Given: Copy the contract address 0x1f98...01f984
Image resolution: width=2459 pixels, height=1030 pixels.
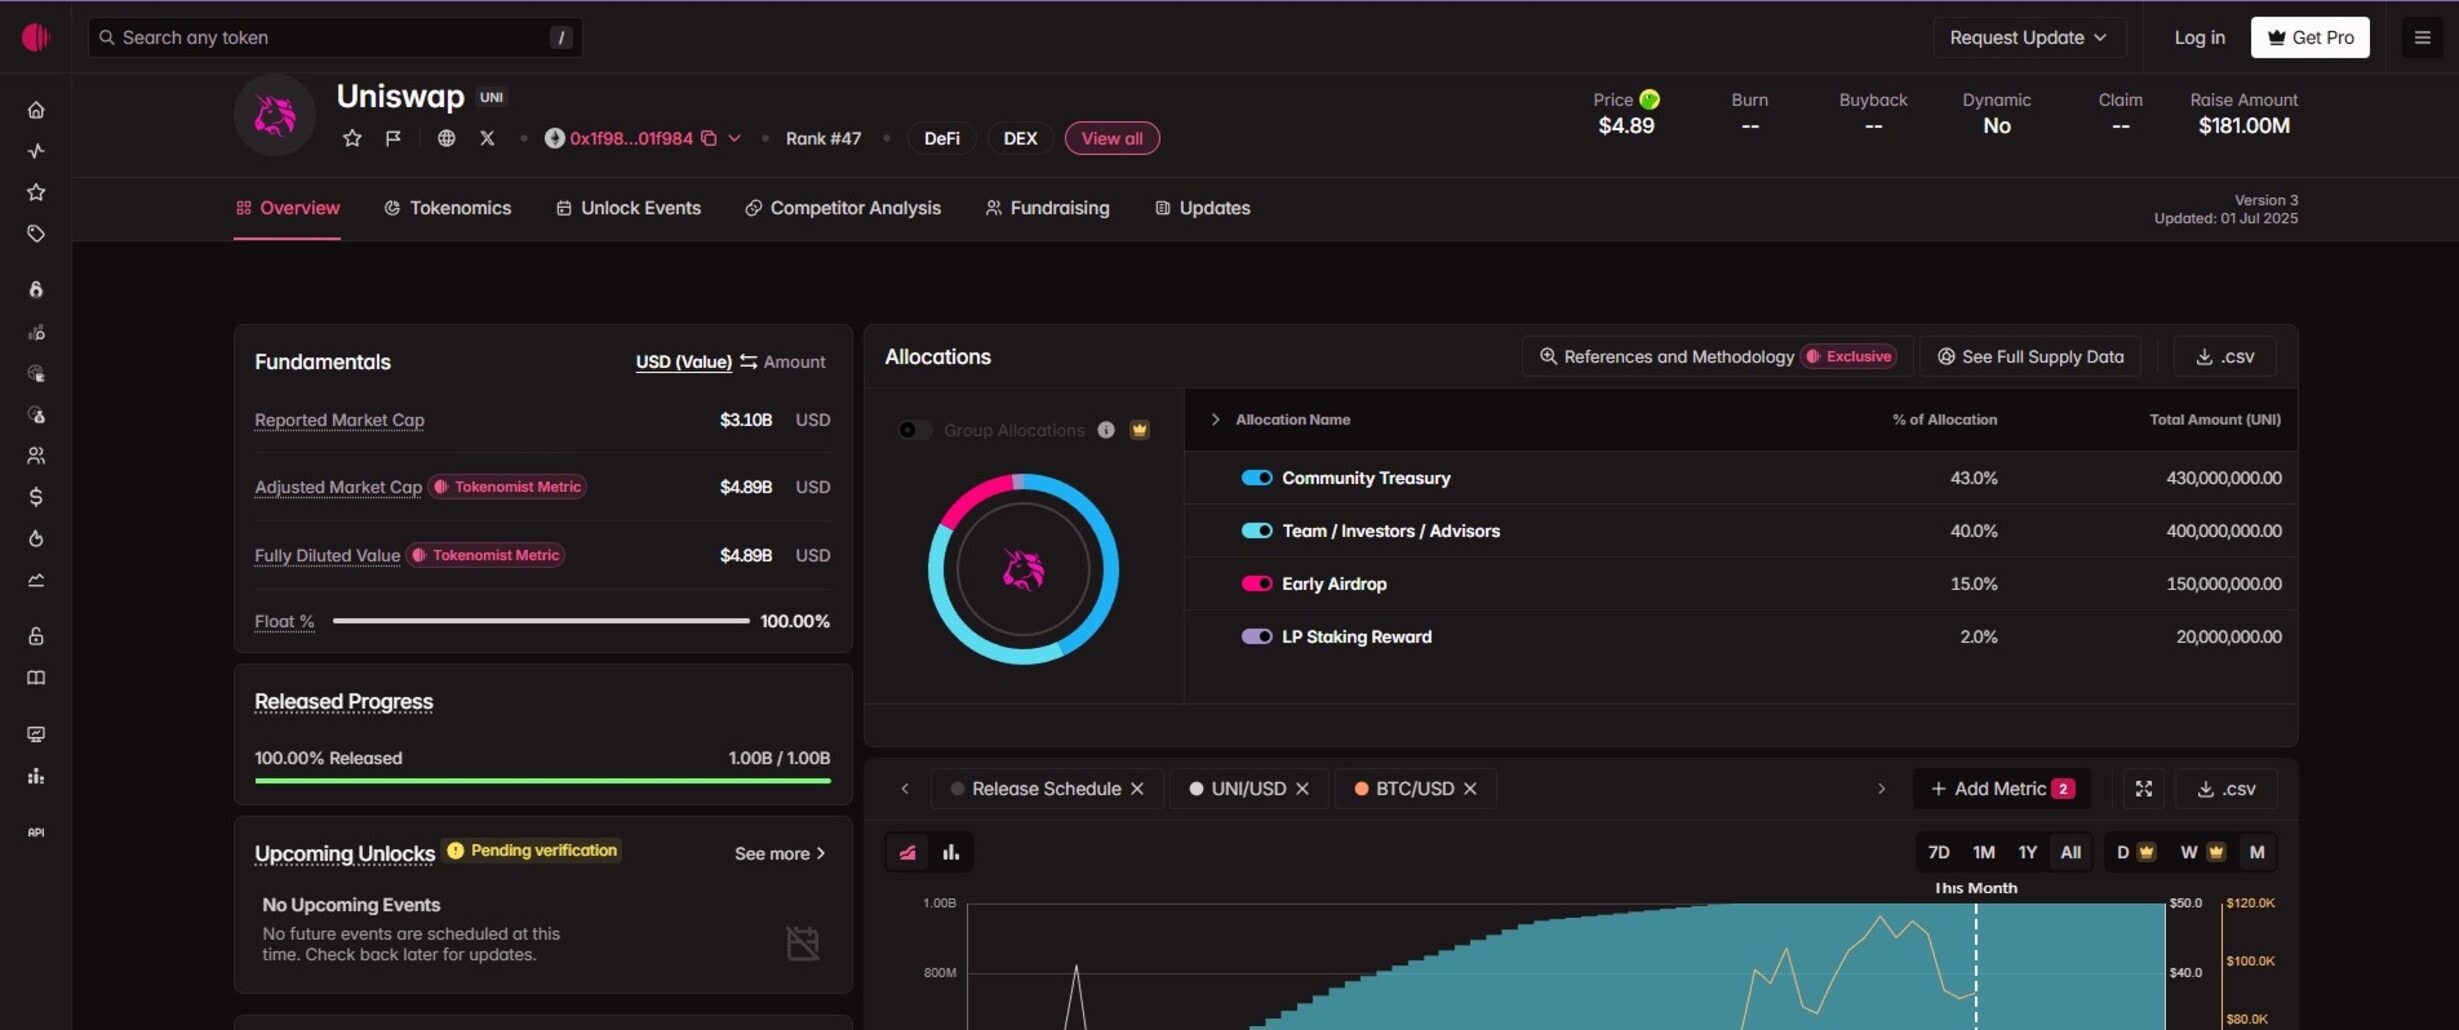Looking at the screenshot, I should pyautogui.click(x=708, y=138).
